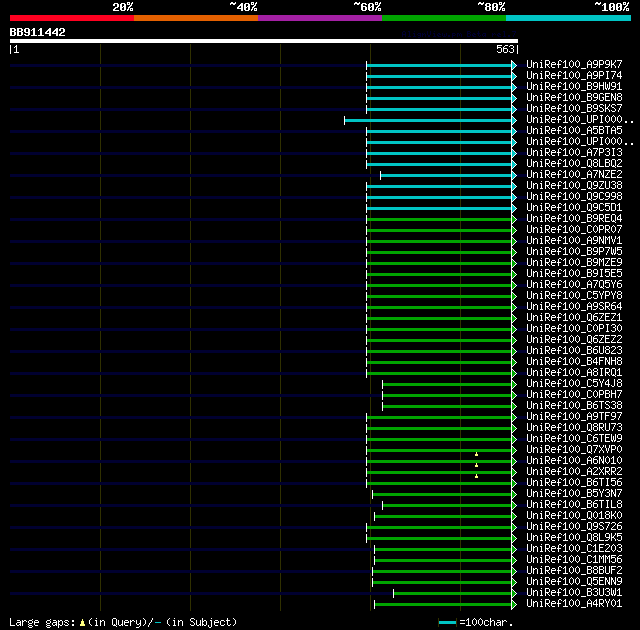Click the cyan ~100% identity legend segment
The image size is (640, 630).
pos(568,18)
